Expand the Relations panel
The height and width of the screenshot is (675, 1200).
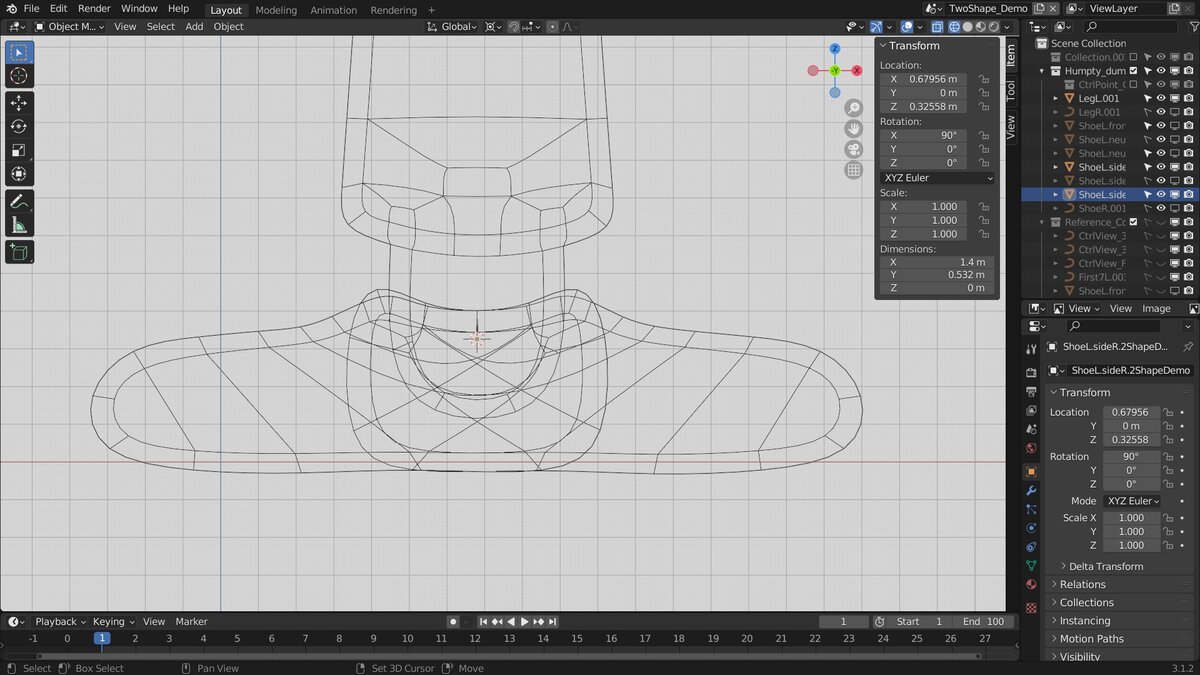[1082, 584]
